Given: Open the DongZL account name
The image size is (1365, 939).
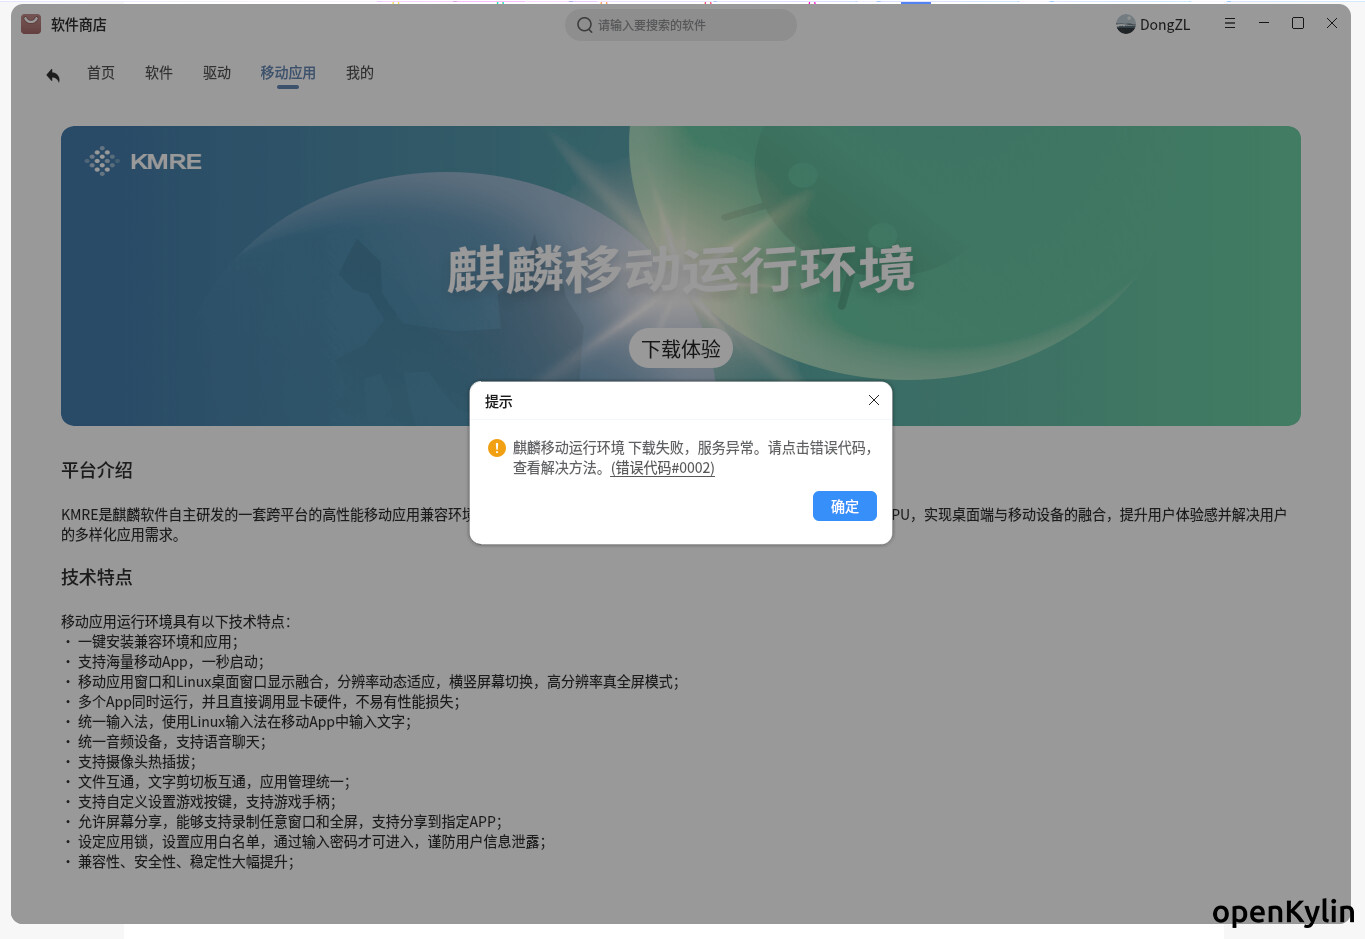Looking at the screenshot, I should [1165, 25].
